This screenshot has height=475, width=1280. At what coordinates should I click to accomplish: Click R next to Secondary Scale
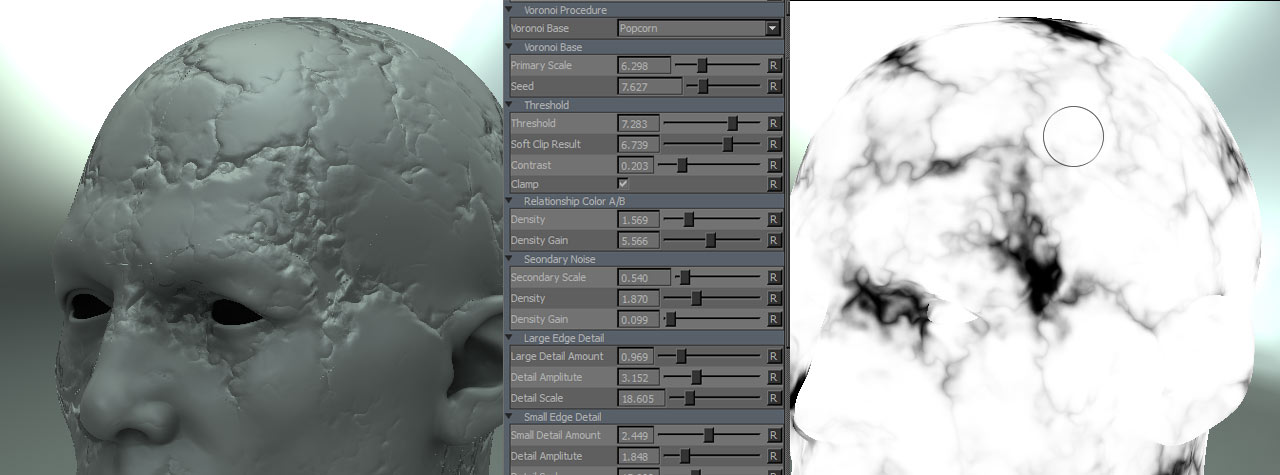[x=773, y=278]
